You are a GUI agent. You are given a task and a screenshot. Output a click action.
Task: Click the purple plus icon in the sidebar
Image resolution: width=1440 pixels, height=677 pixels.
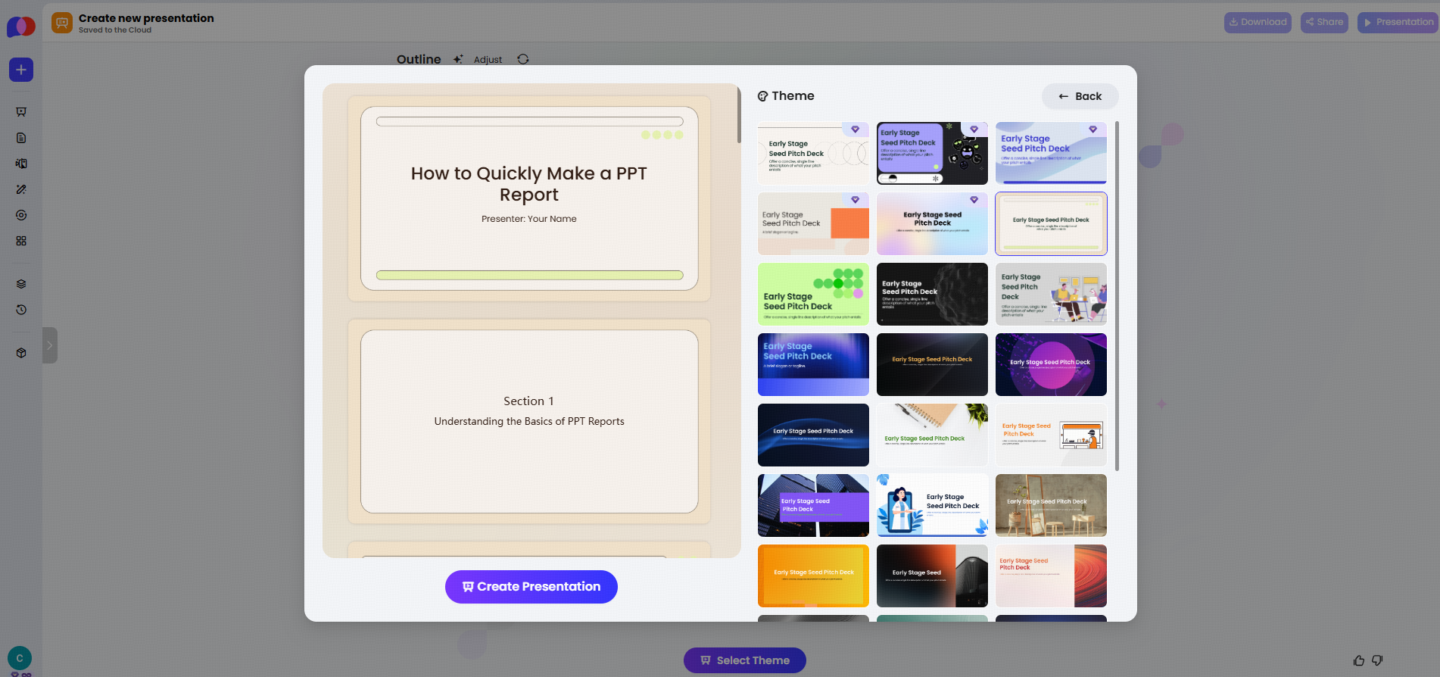point(20,69)
